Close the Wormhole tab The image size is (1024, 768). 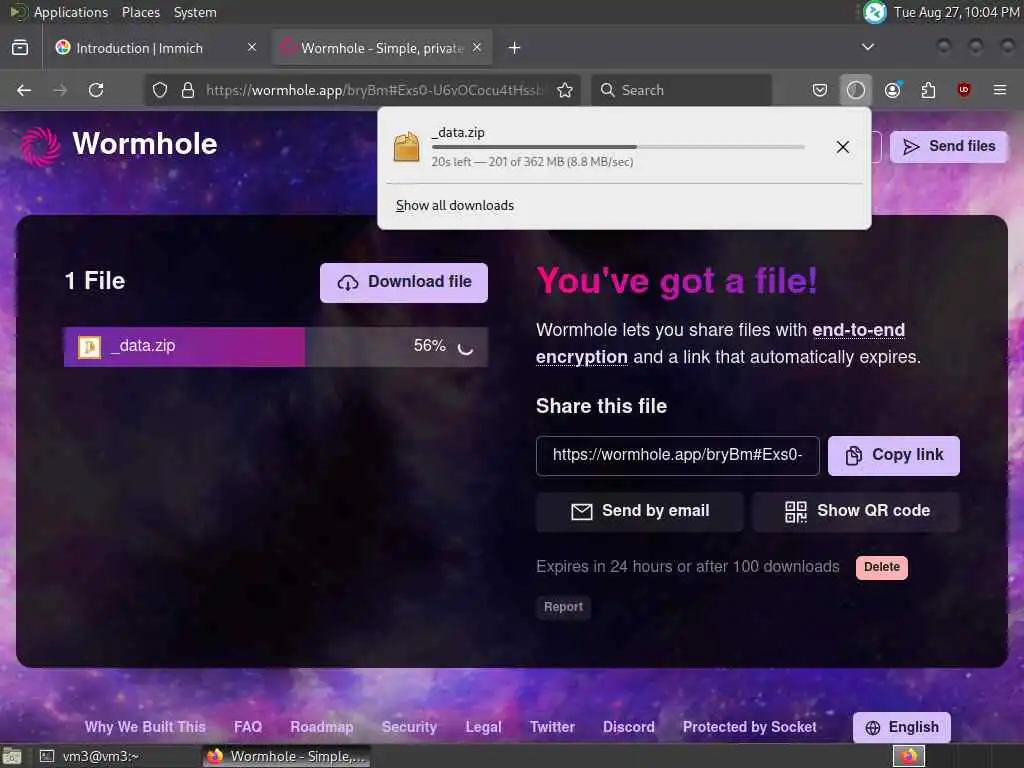pos(477,48)
